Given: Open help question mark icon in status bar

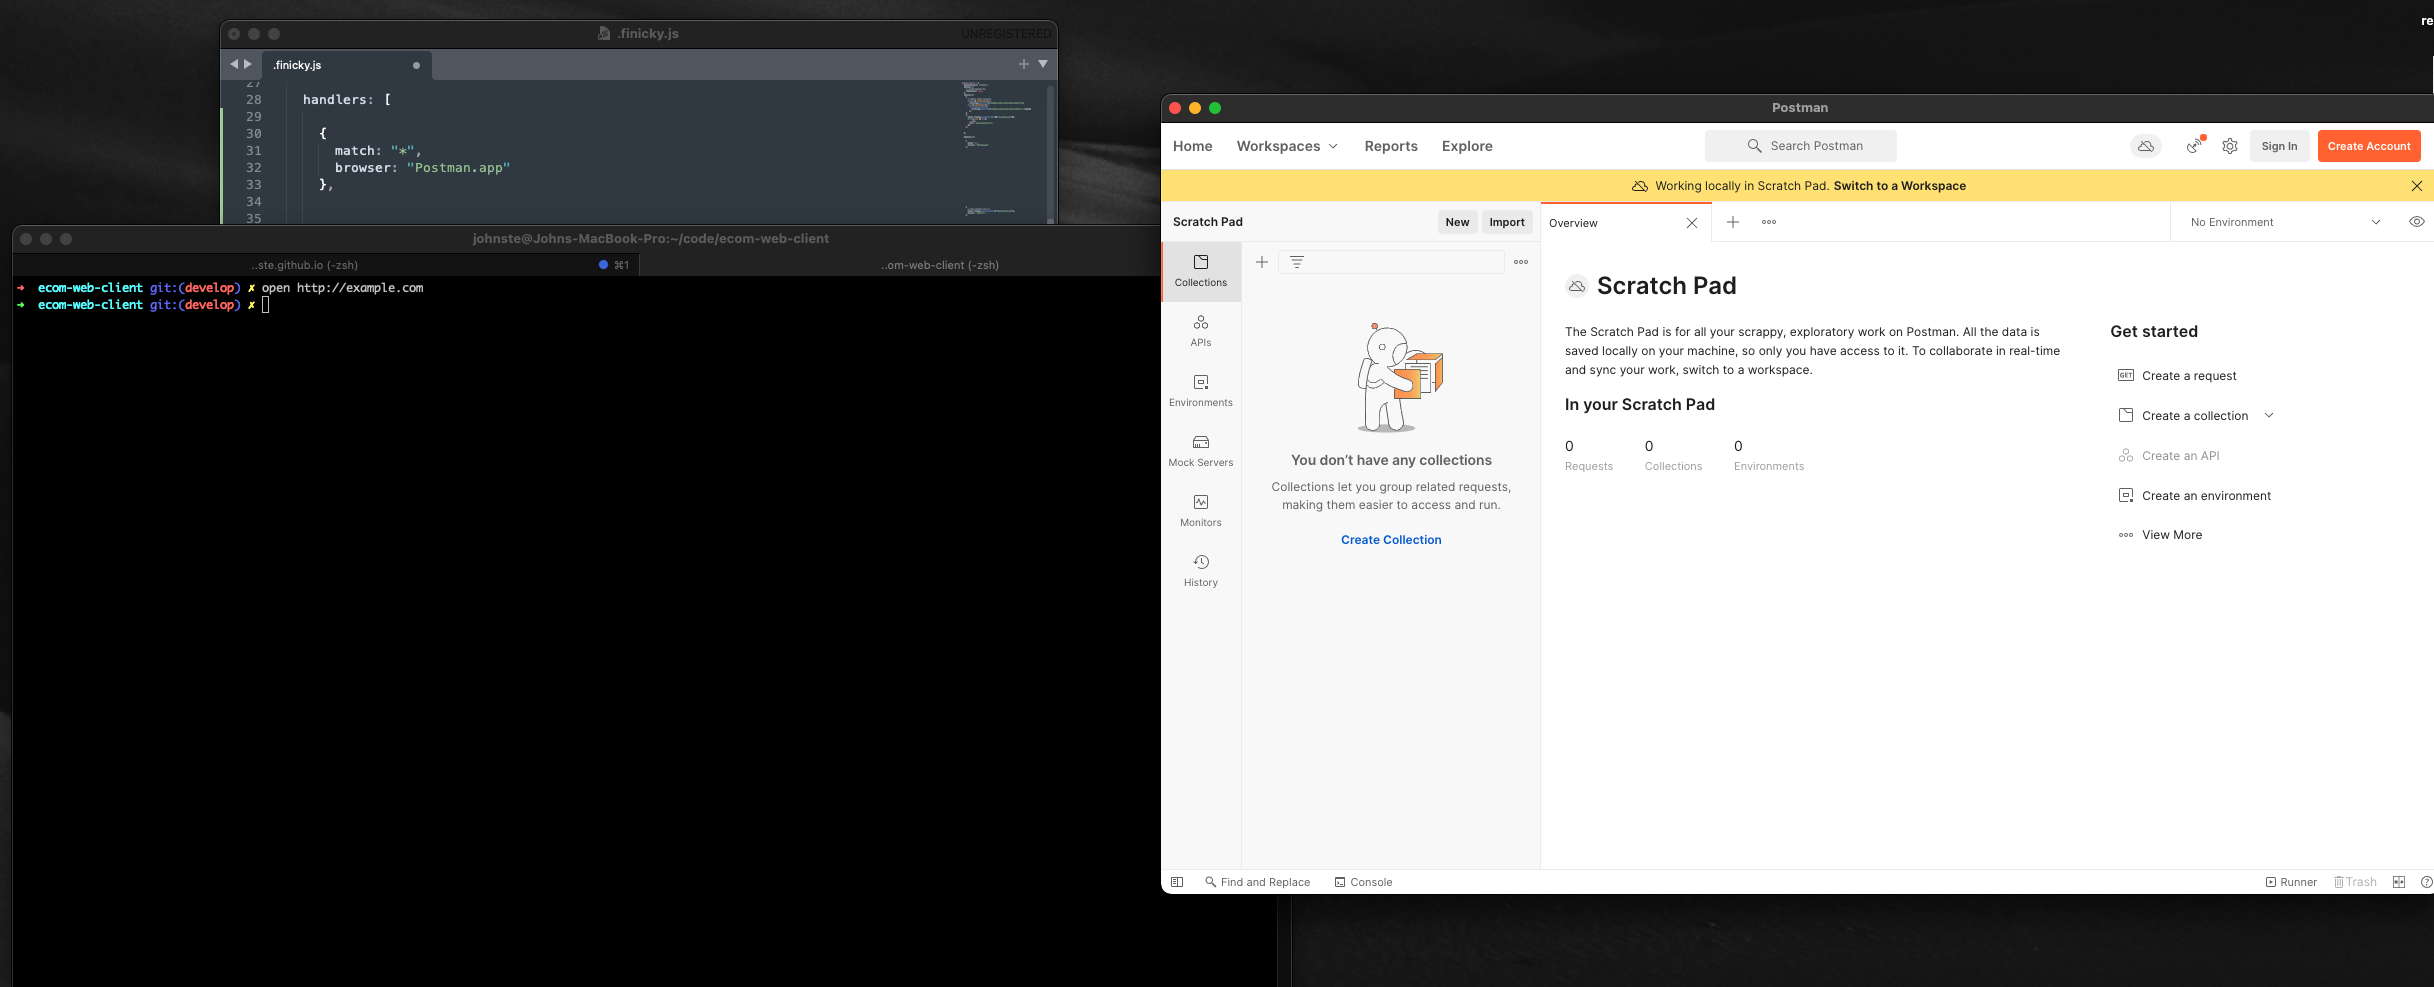Looking at the screenshot, I should [x=2426, y=882].
